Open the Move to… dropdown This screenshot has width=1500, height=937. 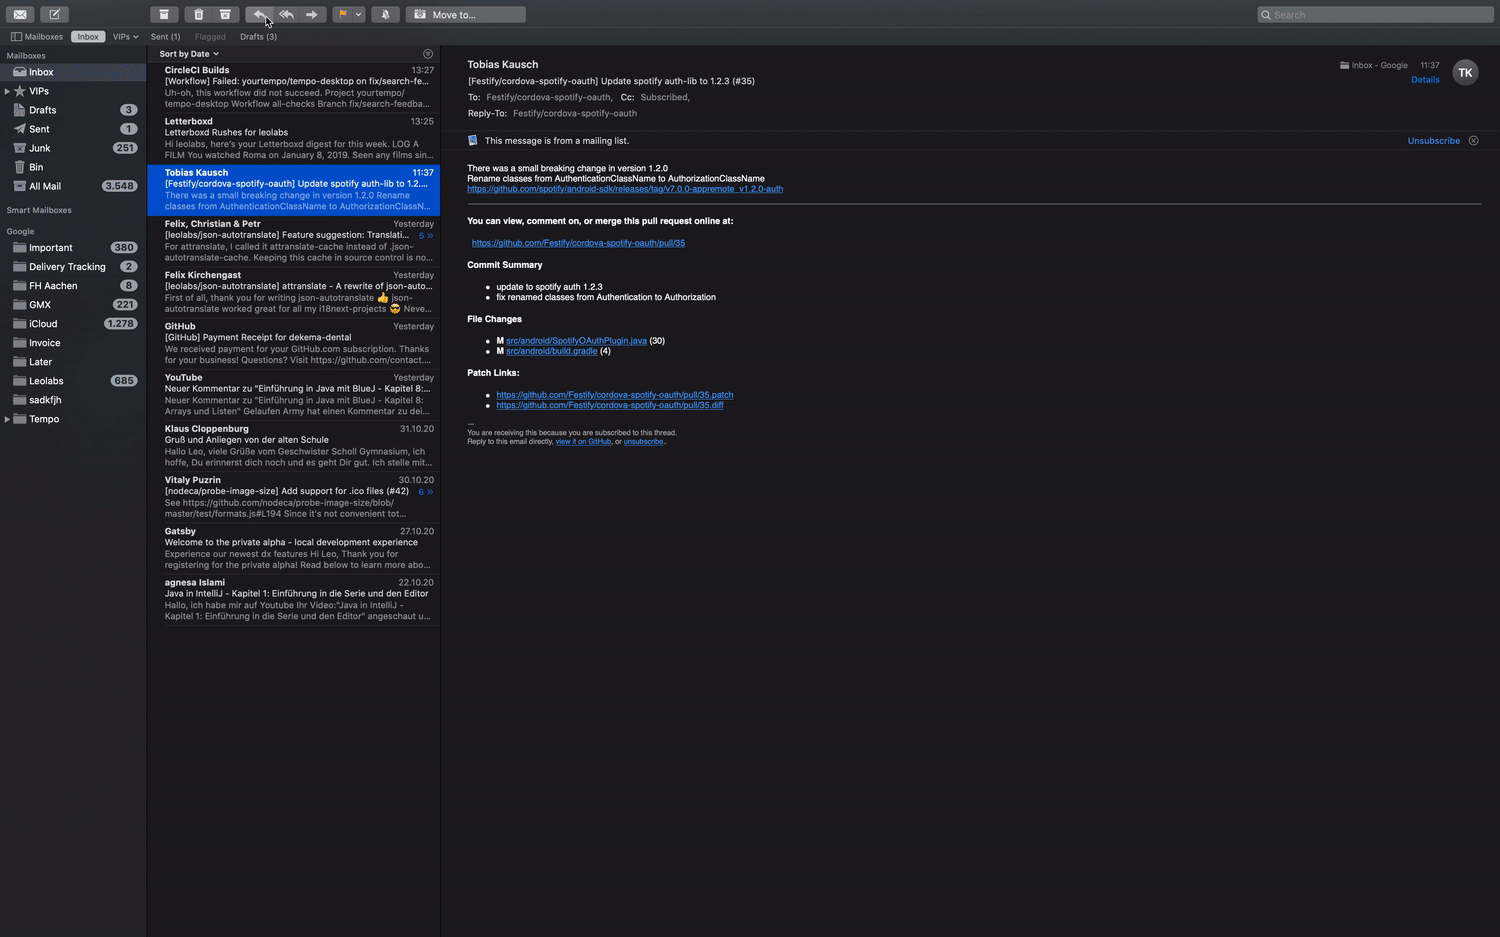[465, 14]
